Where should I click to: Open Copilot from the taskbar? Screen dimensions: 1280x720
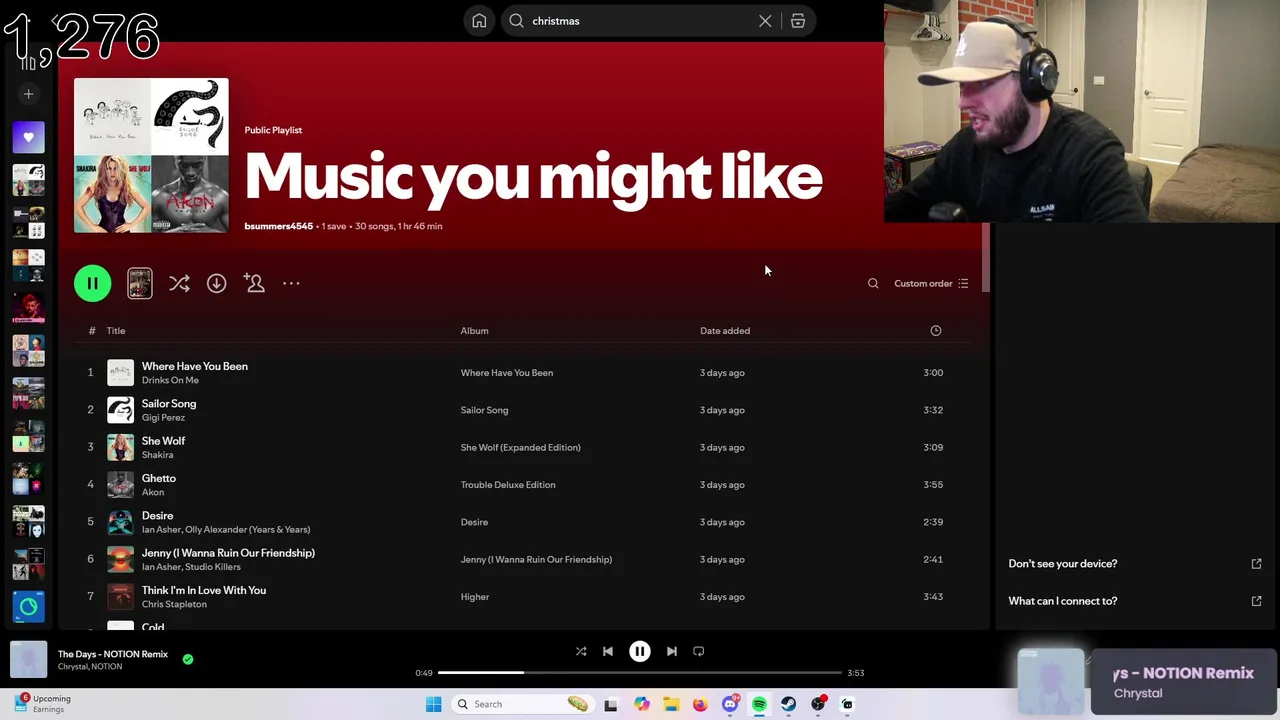coord(641,704)
